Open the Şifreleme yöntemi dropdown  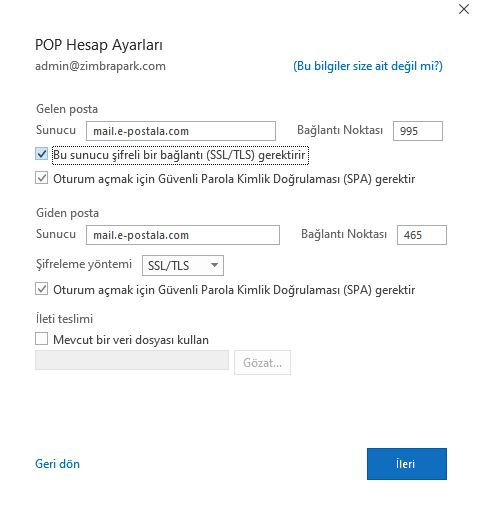(x=183, y=266)
